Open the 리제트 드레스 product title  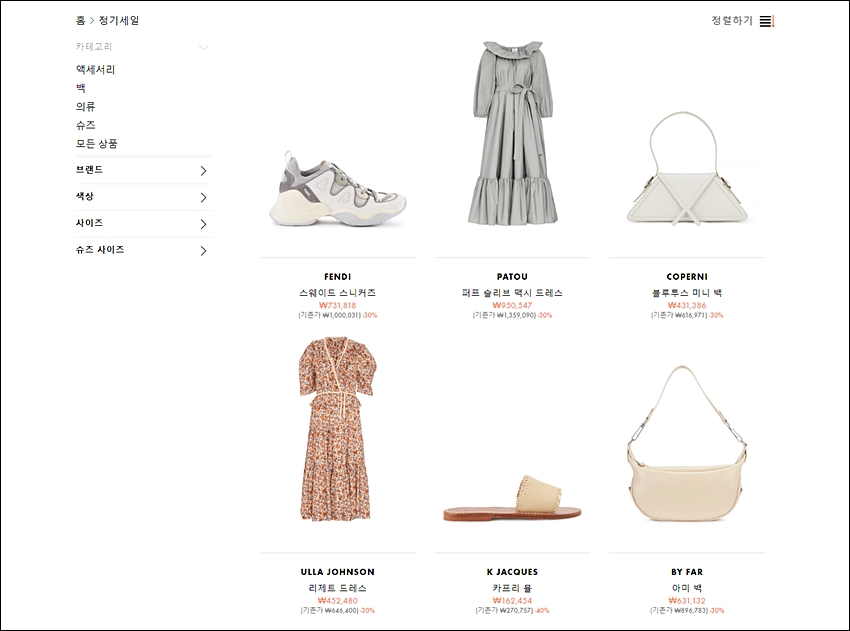pyautogui.click(x=338, y=588)
